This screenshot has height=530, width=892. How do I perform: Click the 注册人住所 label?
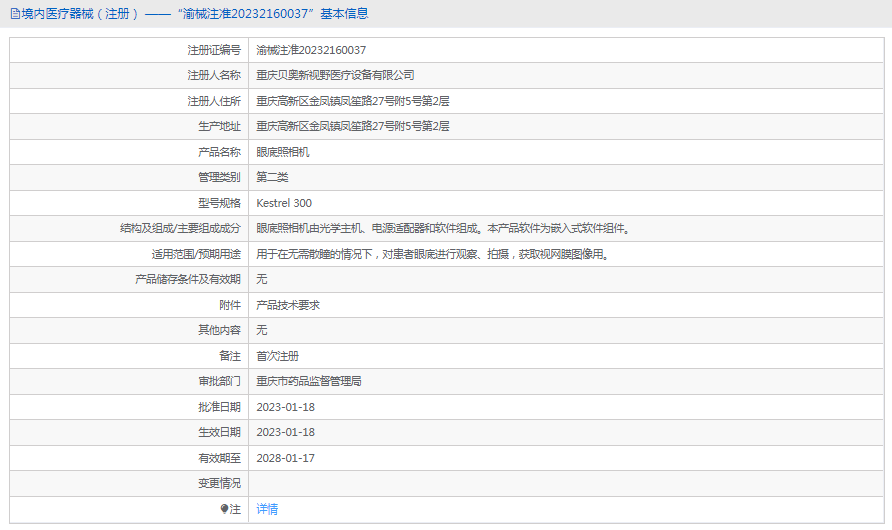(214, 101)
